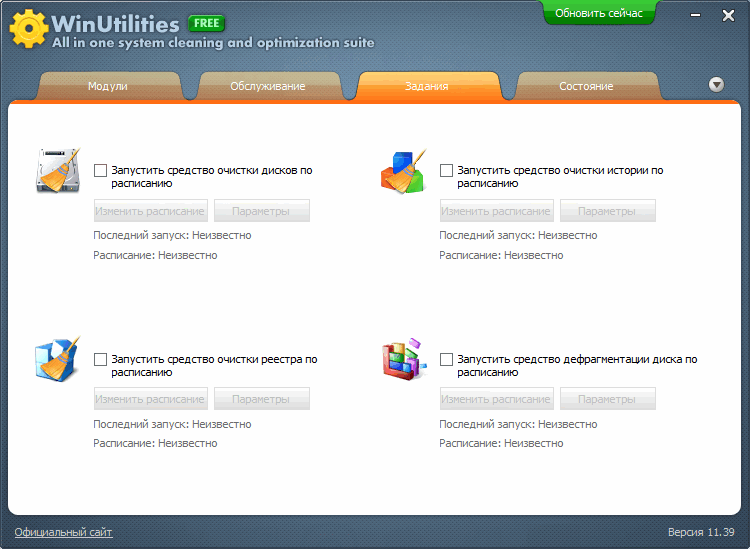Click the WinUtilities title text
Screen dimensions: 750x549
[x=115, y=23]
